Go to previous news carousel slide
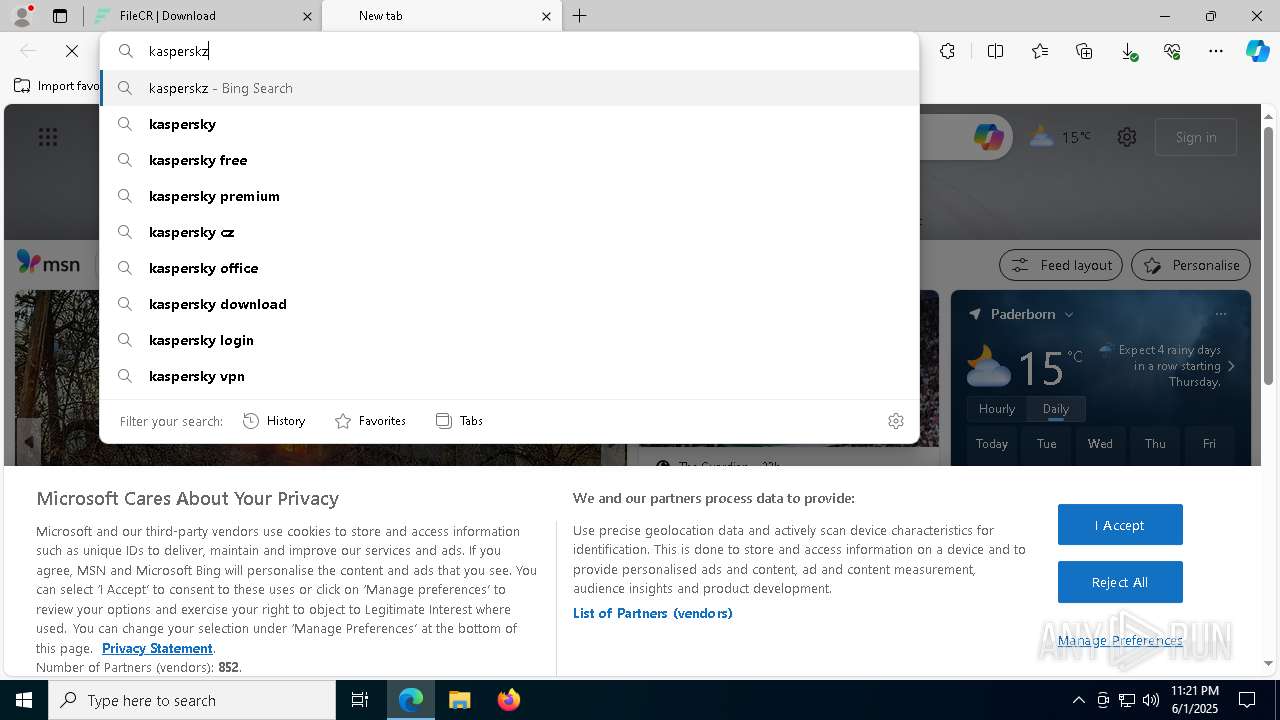The height and width of the screenshot is (720, 1280). click(29, 441)
